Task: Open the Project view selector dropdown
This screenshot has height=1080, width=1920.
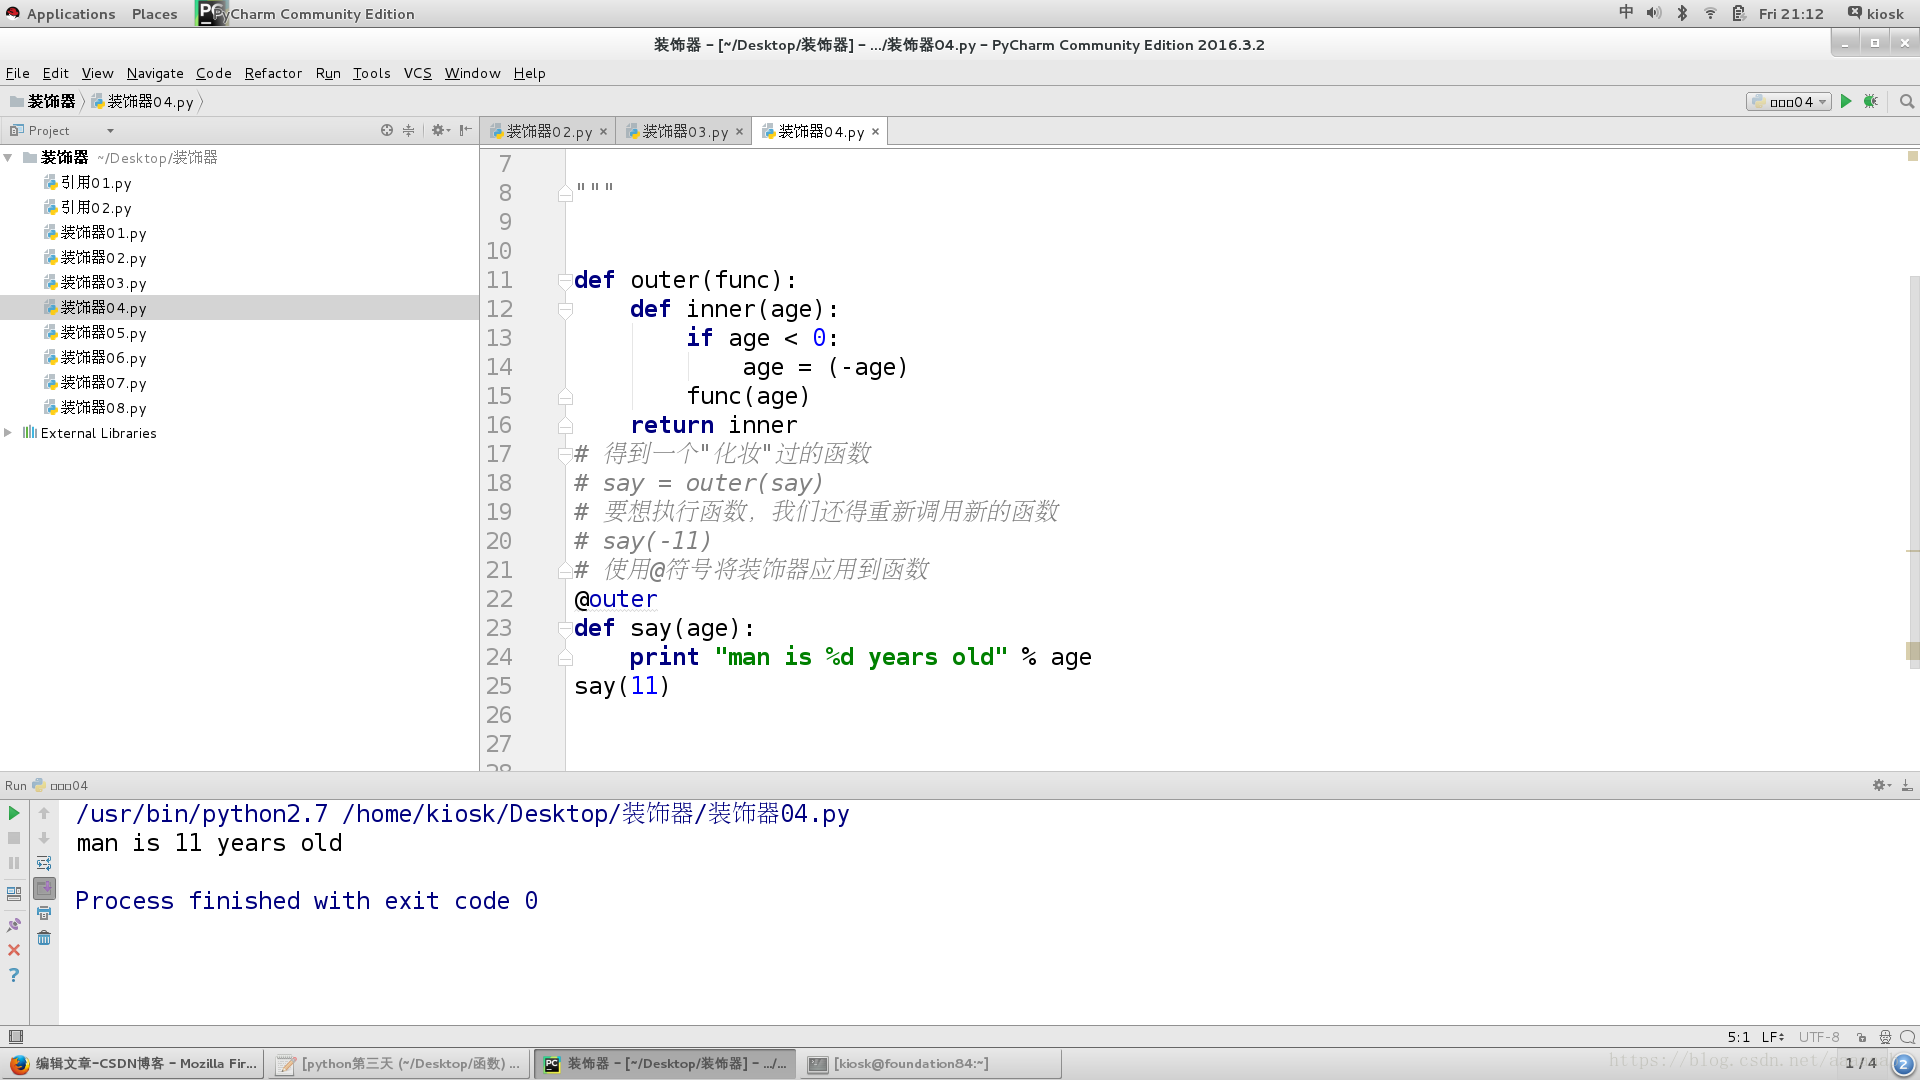Action: [110, 131]
